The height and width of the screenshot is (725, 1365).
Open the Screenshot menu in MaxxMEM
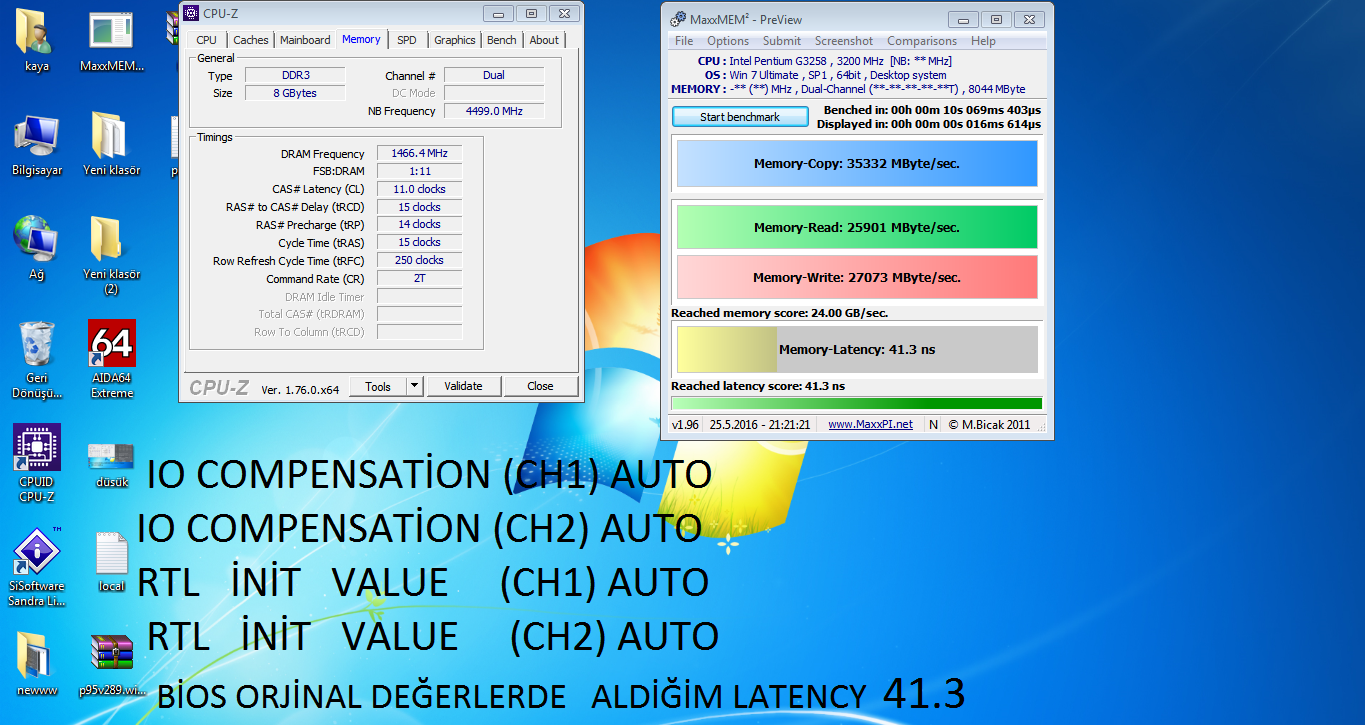click(844, 41)
